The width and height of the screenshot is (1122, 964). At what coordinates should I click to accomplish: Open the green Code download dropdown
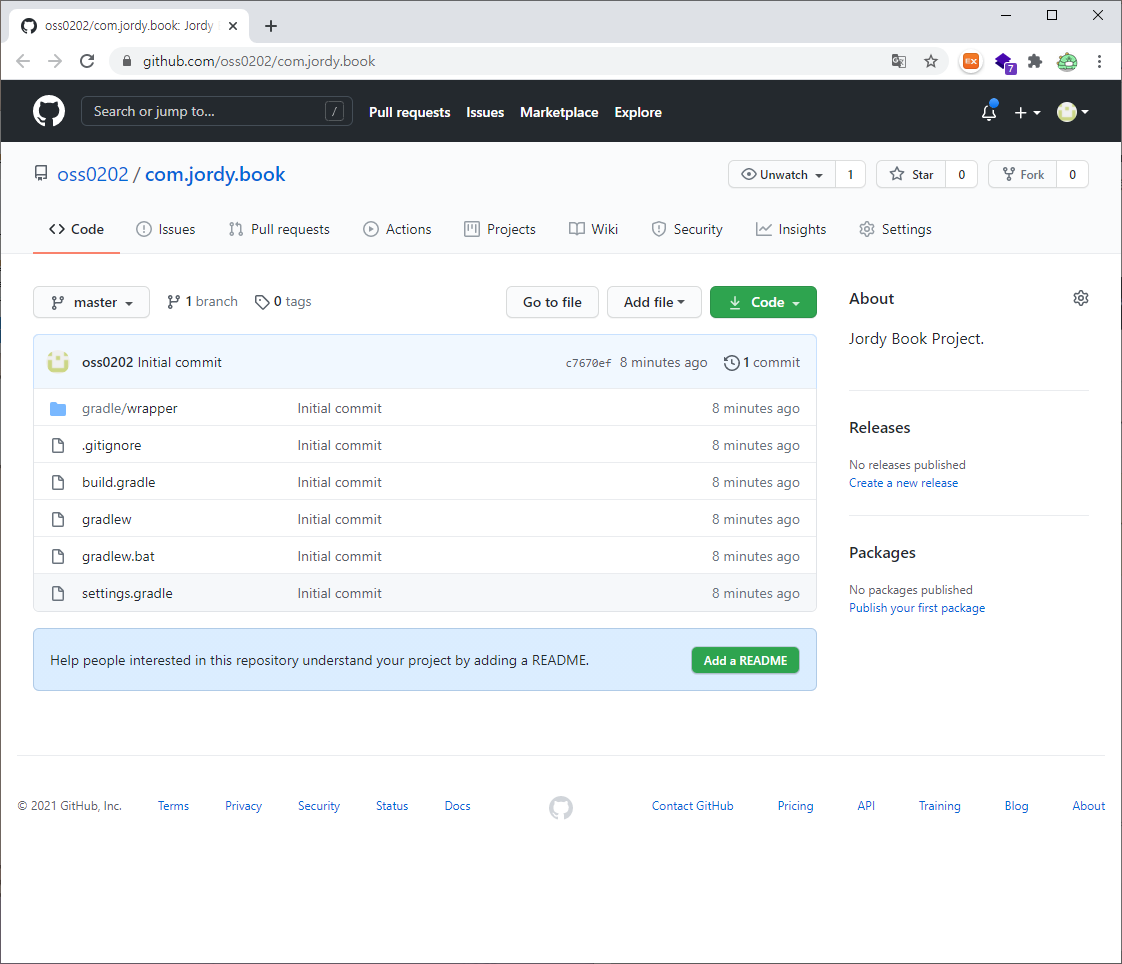click(x=764, y=302)
